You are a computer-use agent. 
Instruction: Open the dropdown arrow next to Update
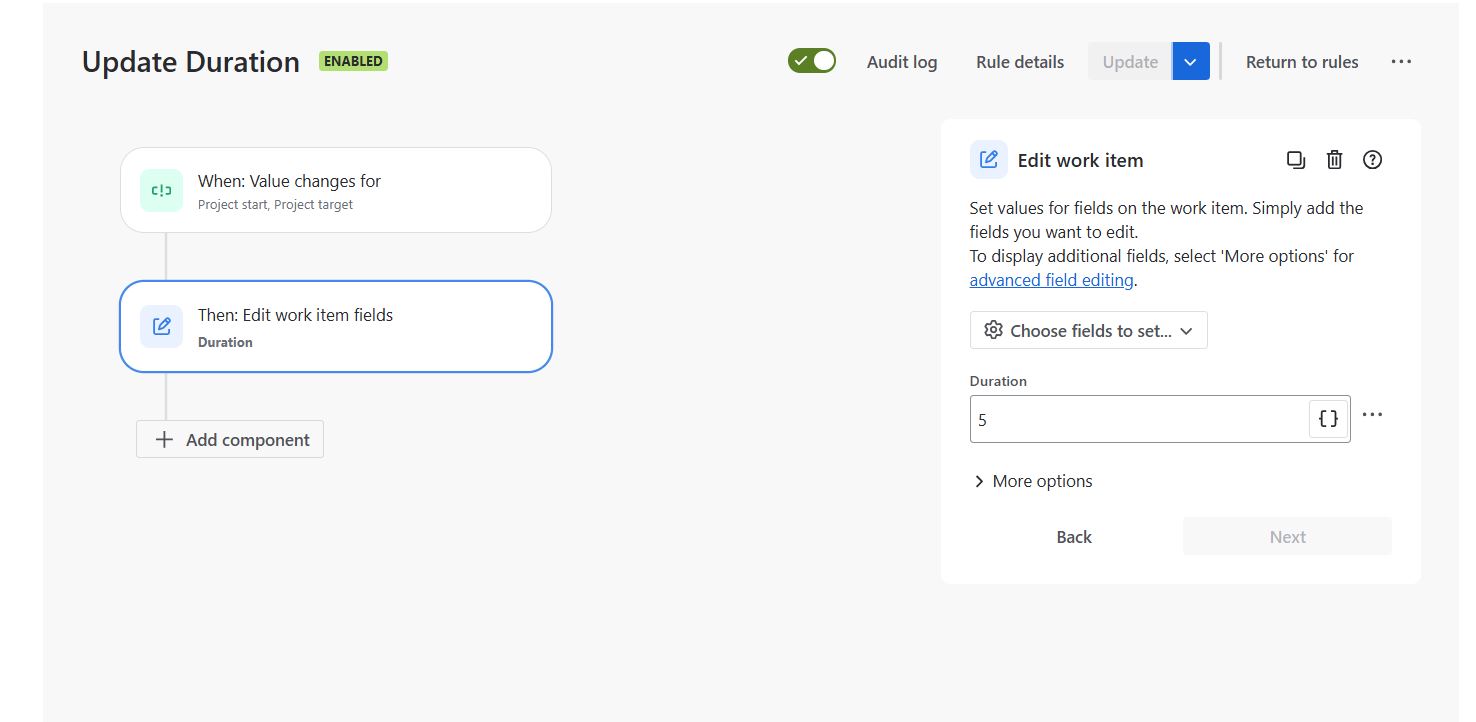(x=1190, y=61)
